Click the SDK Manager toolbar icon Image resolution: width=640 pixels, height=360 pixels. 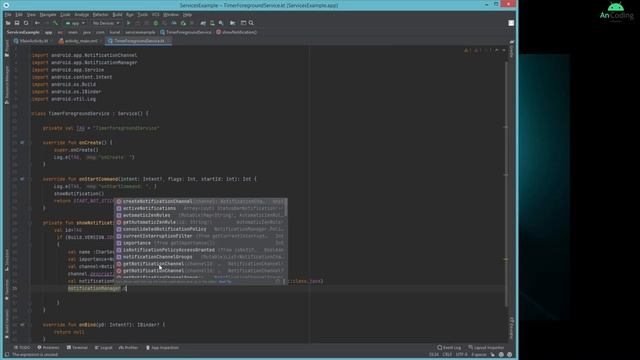click(221, 23)
